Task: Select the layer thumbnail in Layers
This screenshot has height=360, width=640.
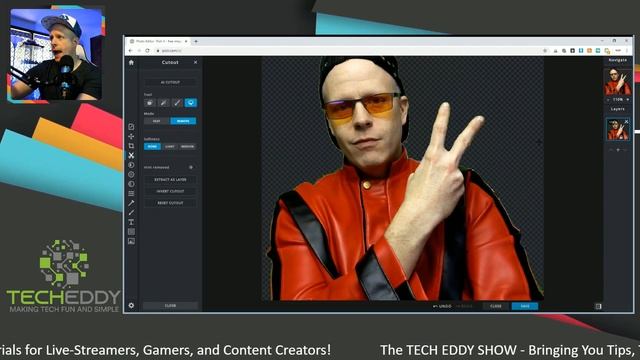Action: click(617, 129)
